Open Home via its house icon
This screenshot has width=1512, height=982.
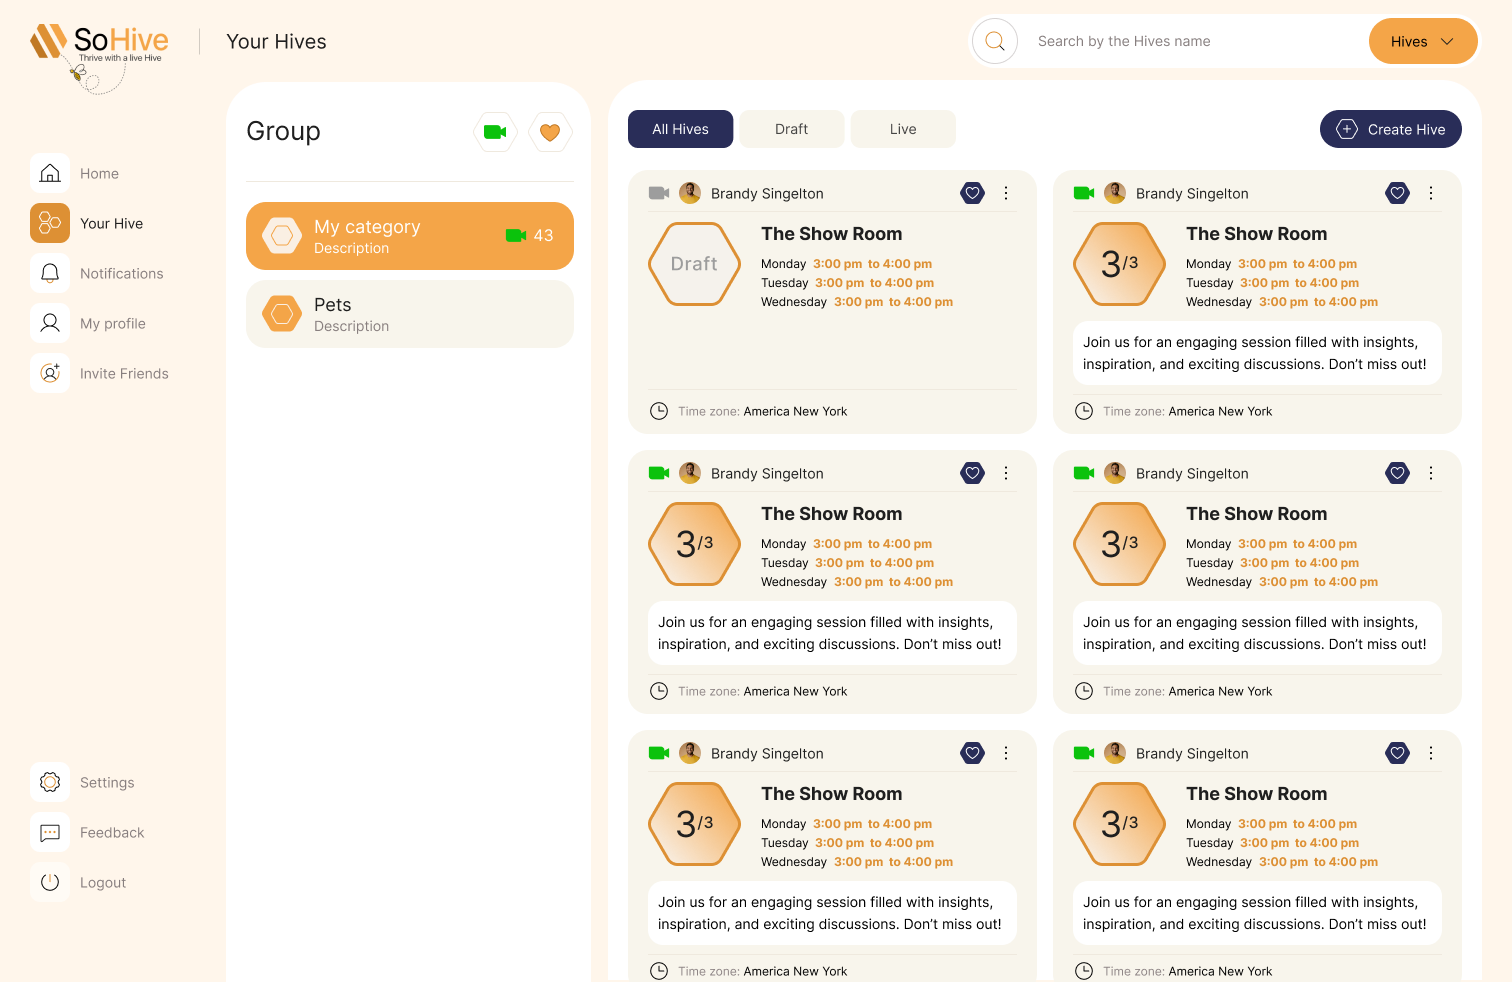(x=50, y=173)
